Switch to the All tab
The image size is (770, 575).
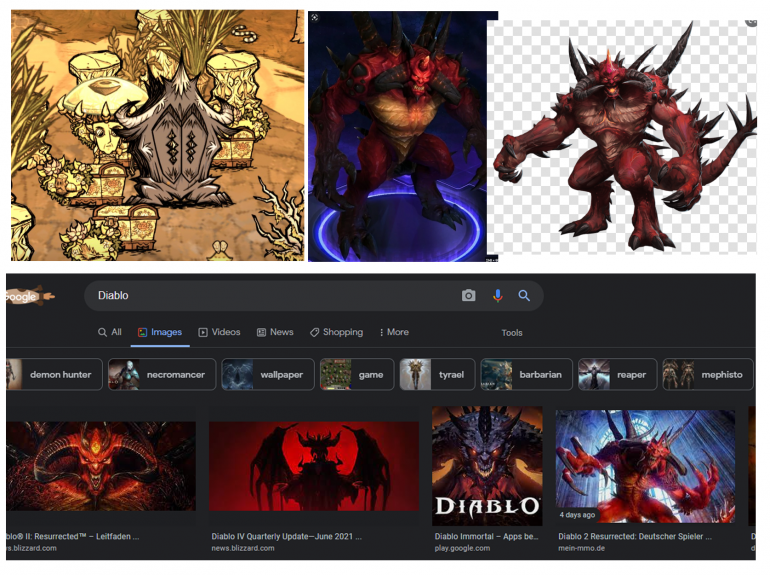(x=110, y=332)
